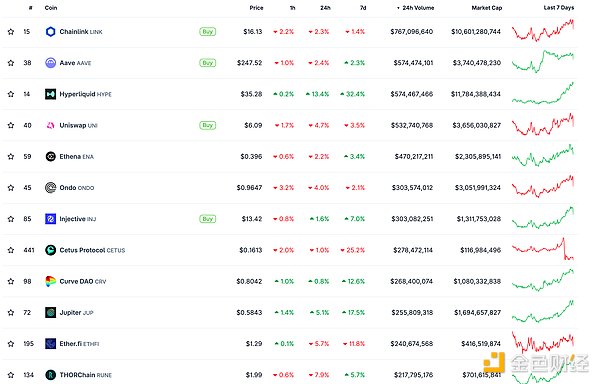
Task: Open the Hyperliquid 7-day sparkline chart
Action: (x=543, y=93)
